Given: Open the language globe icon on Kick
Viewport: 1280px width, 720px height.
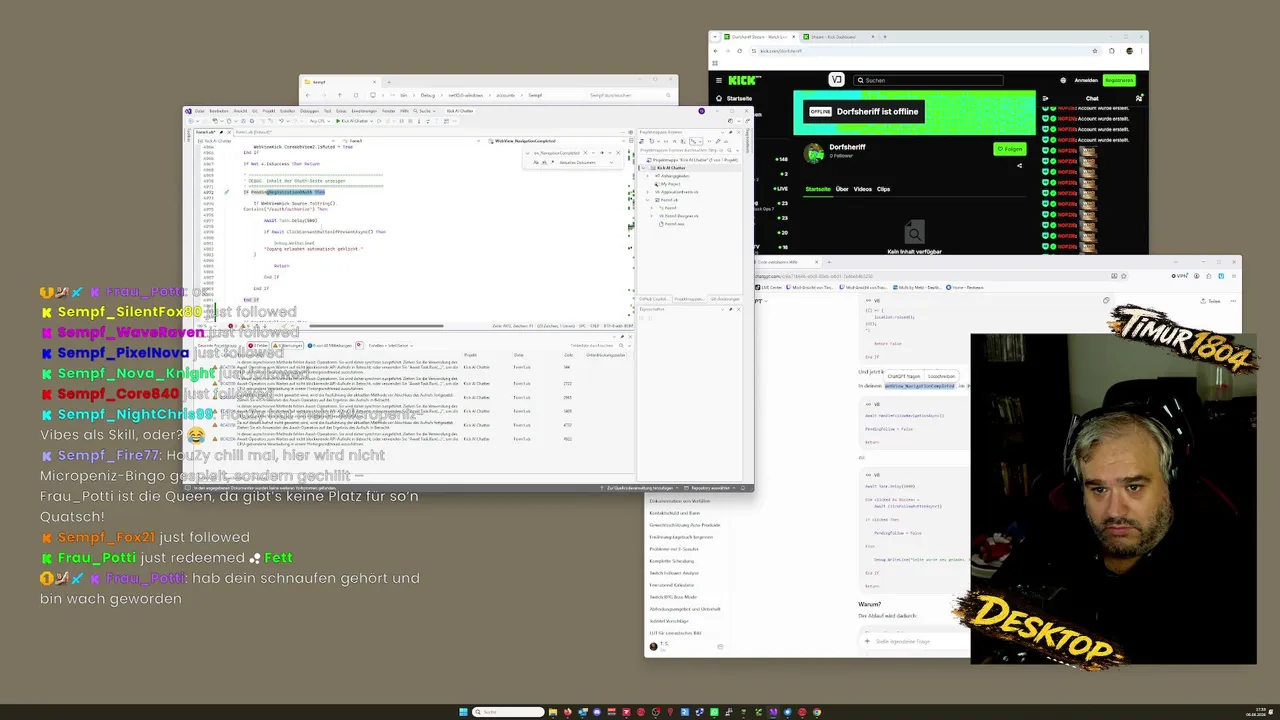Looking at the screenshot, I should pos(1063,80).
